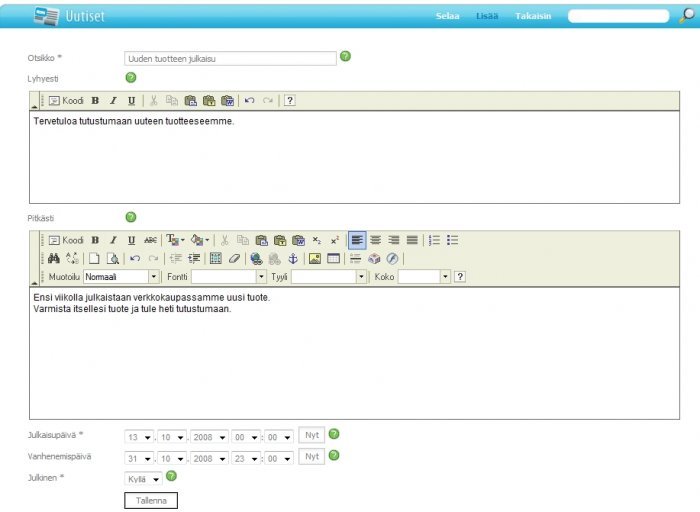
Task: Toggle numbered list
Action: [434, 240]
